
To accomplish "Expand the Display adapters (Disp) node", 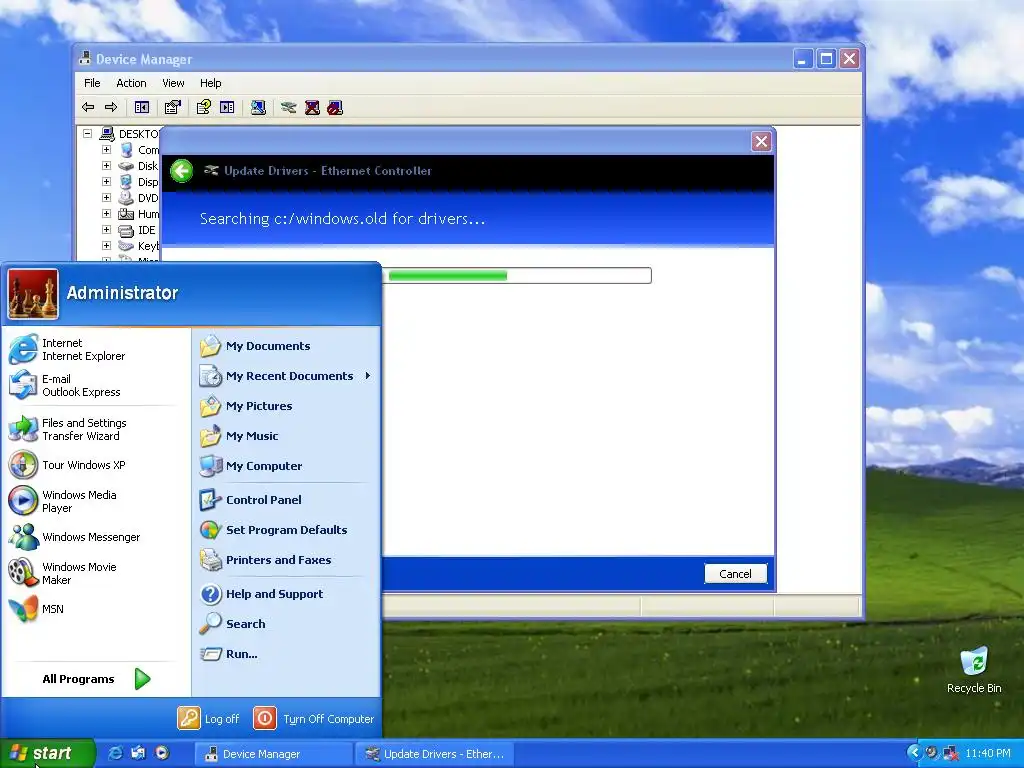I will pos(106,182).
